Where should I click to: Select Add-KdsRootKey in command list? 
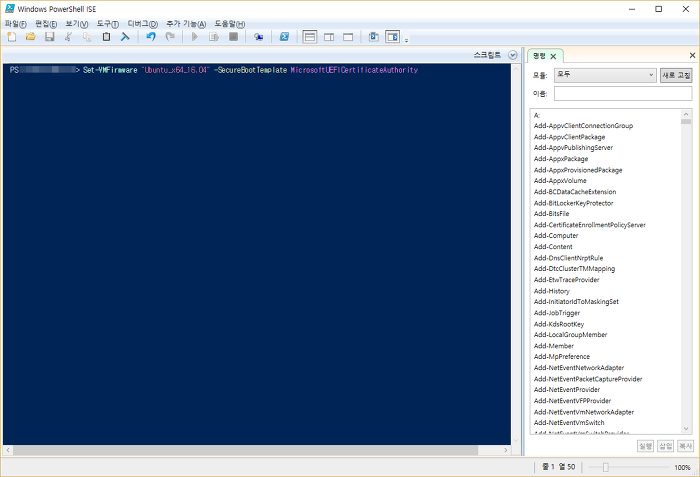pos(558,324)
